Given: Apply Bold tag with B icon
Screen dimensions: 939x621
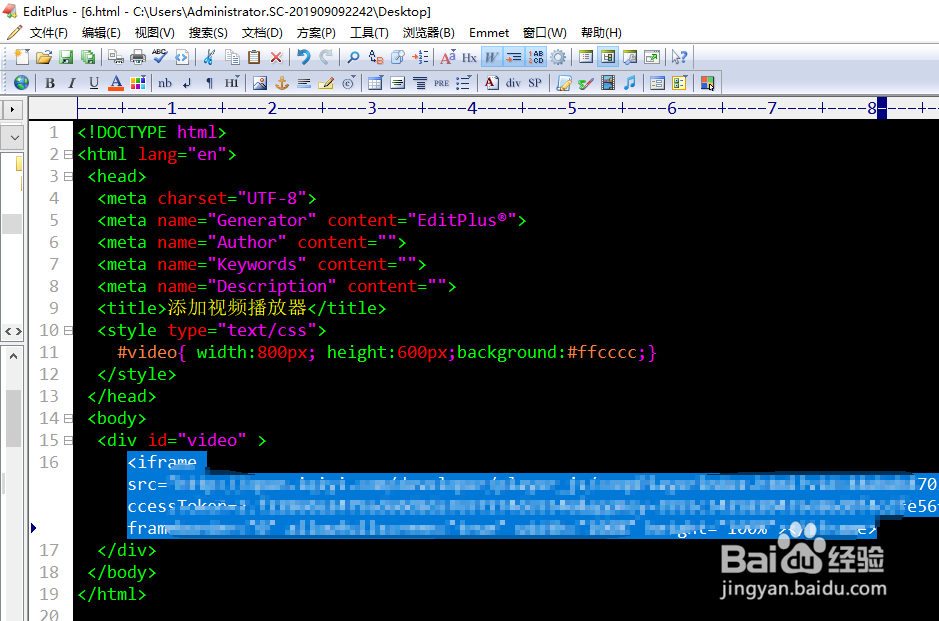Looking at the screenshot, I should (x=50, y=83).
